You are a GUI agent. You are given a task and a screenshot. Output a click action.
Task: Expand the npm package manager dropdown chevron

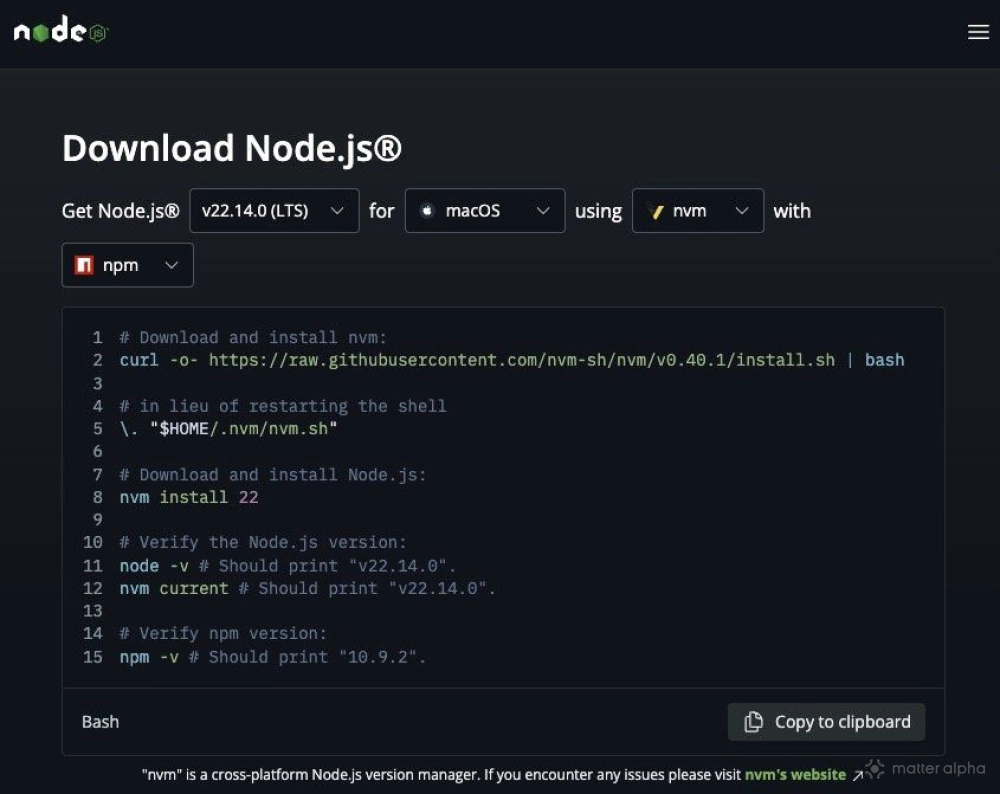[x=171, y=265]
